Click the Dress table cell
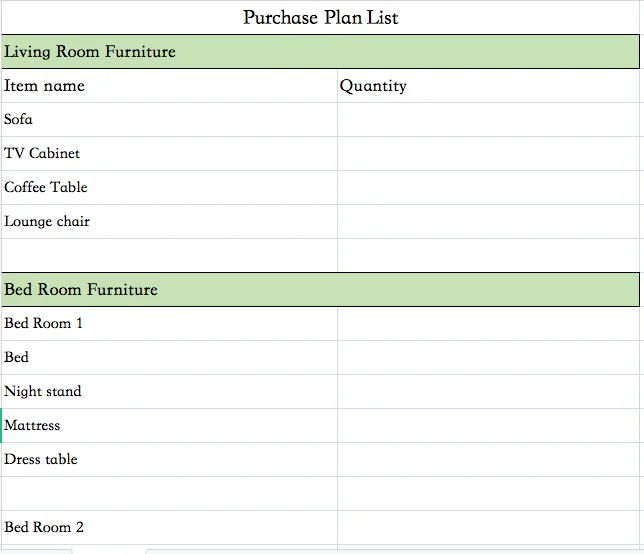The width and height of the screenshot is (644, 554). (168, 460)
